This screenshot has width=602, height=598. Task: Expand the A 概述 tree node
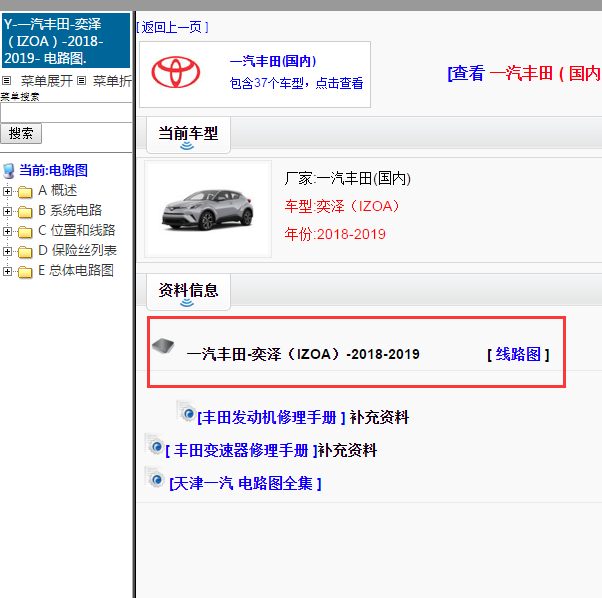(x=7, y=191)
